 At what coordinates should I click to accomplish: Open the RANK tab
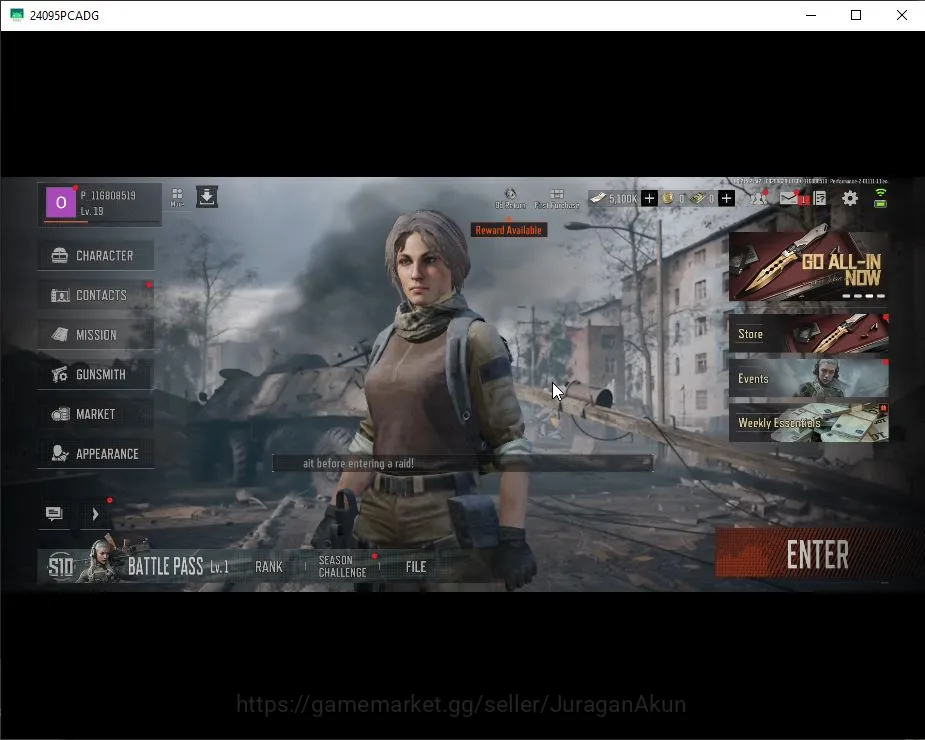point(269,567)
